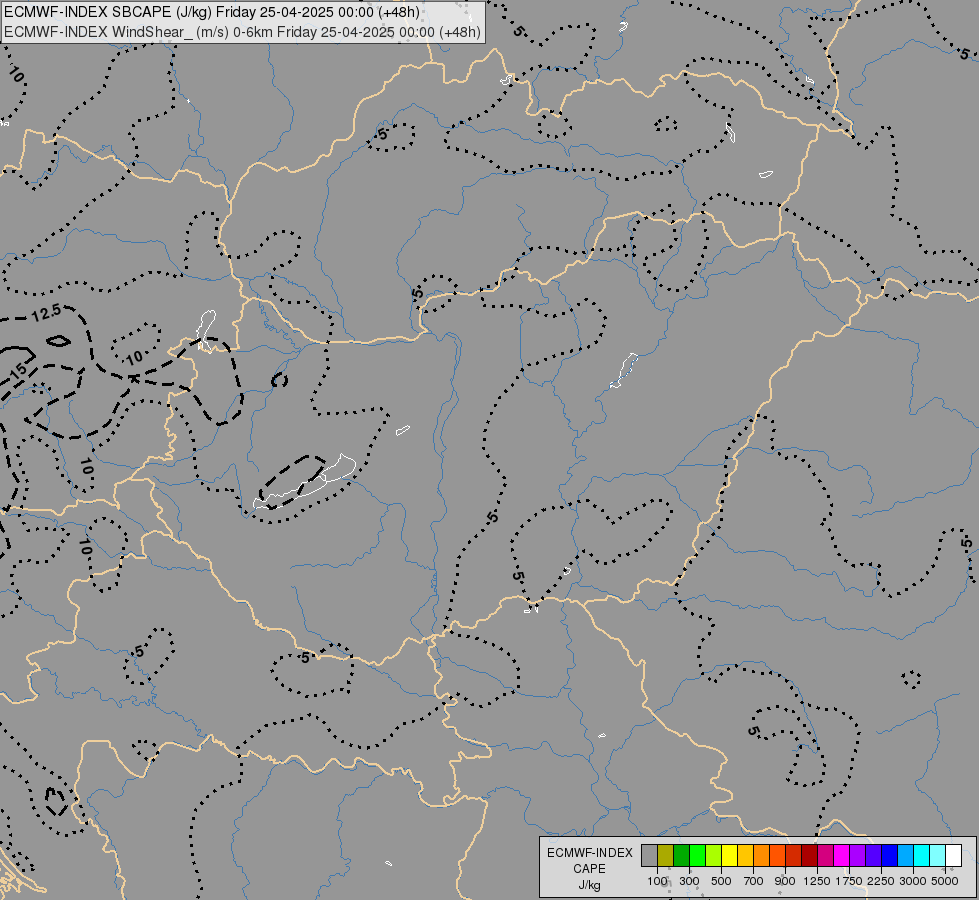The height and width of the screenshot is (900, 979).
Task: Click the yellow-green lime legend swatch
Action: point(713,855)
